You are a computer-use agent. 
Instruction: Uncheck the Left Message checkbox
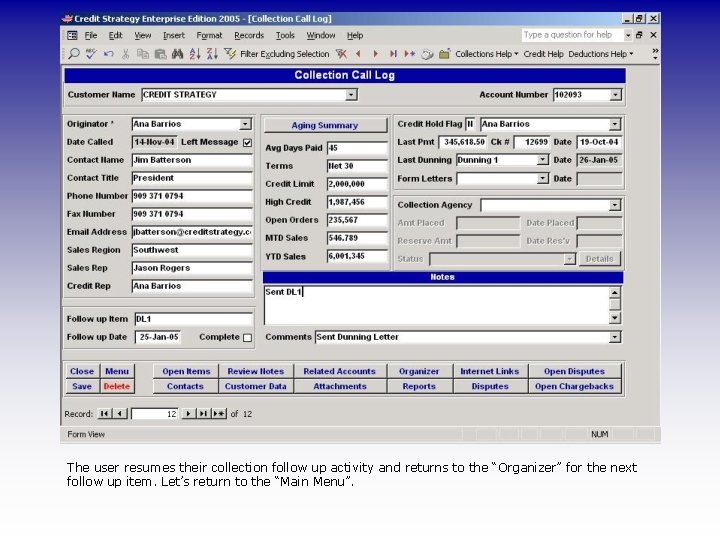click(247, 142)
